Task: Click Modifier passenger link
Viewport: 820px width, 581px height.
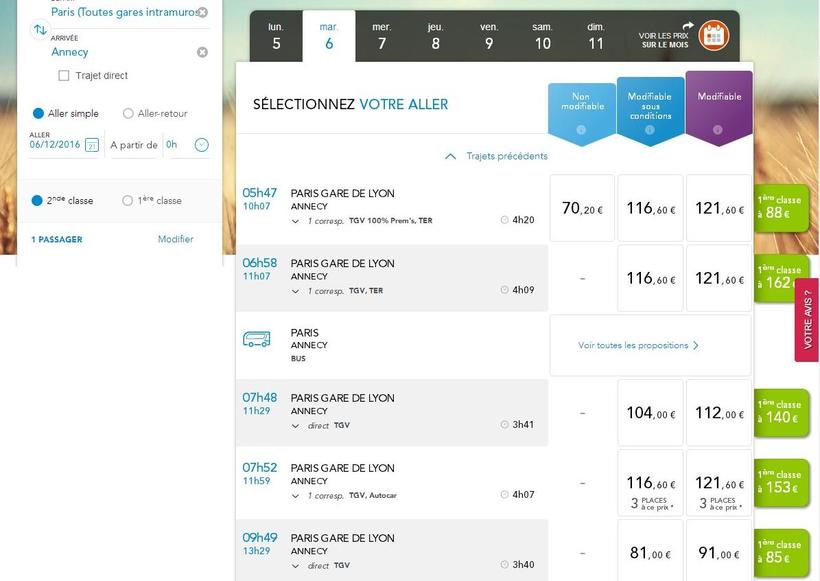Action: point(175,239)
